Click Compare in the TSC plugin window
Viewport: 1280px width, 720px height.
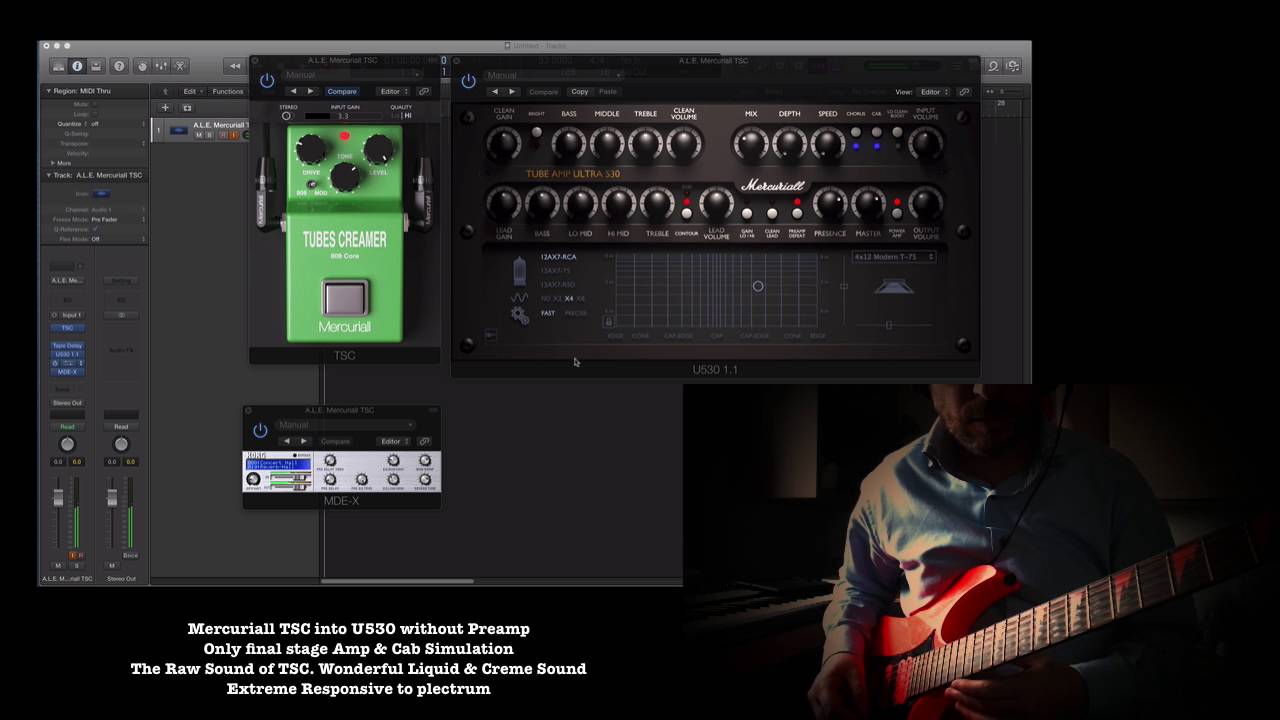[341, 91]
